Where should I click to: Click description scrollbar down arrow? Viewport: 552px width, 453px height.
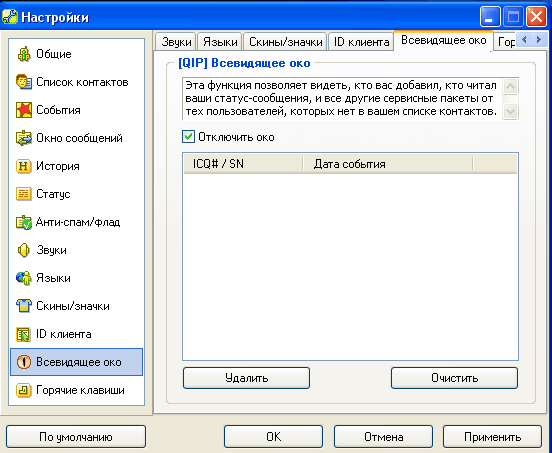click(510, 112)
